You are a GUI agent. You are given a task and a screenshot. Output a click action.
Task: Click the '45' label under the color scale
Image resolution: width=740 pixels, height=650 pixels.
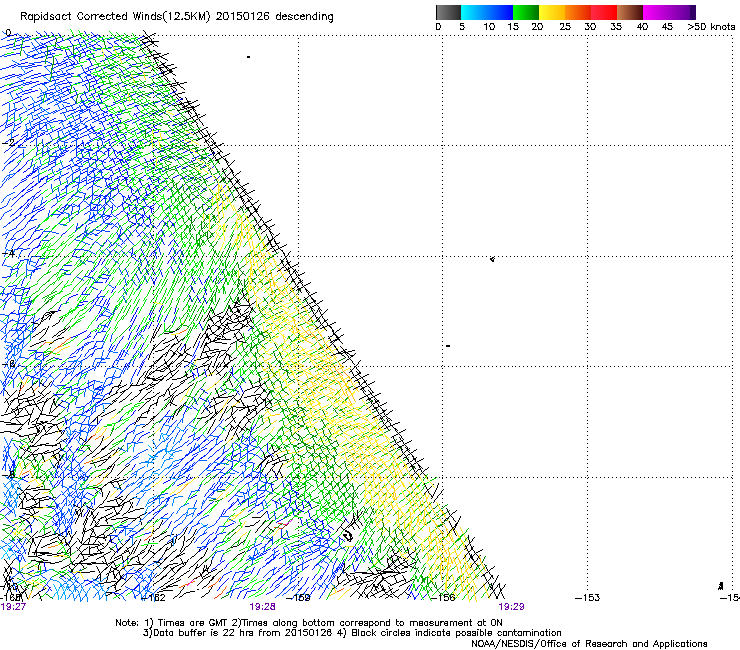(x=667, y=27)
